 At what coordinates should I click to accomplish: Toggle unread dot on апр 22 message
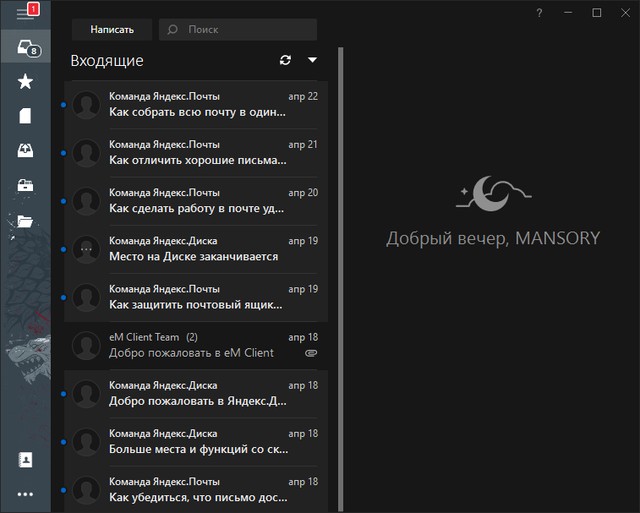[64, 104]
